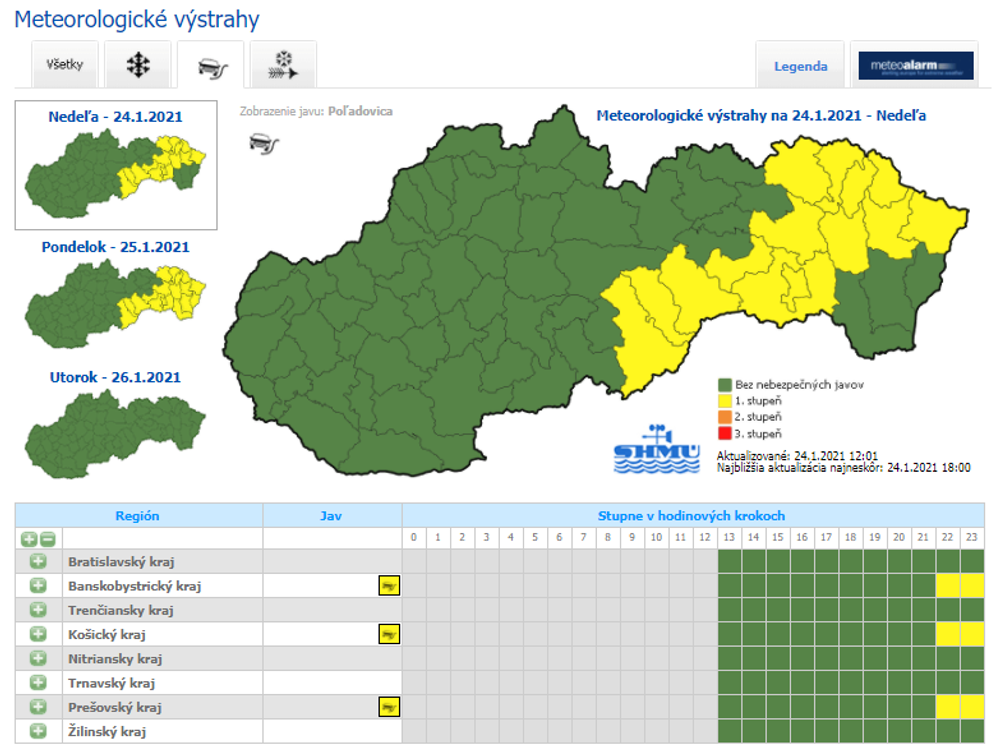The height and width of the screenshot is (756, 1000).
Task: Select the wind warning tab icon
Action: [x=138, y=64]
